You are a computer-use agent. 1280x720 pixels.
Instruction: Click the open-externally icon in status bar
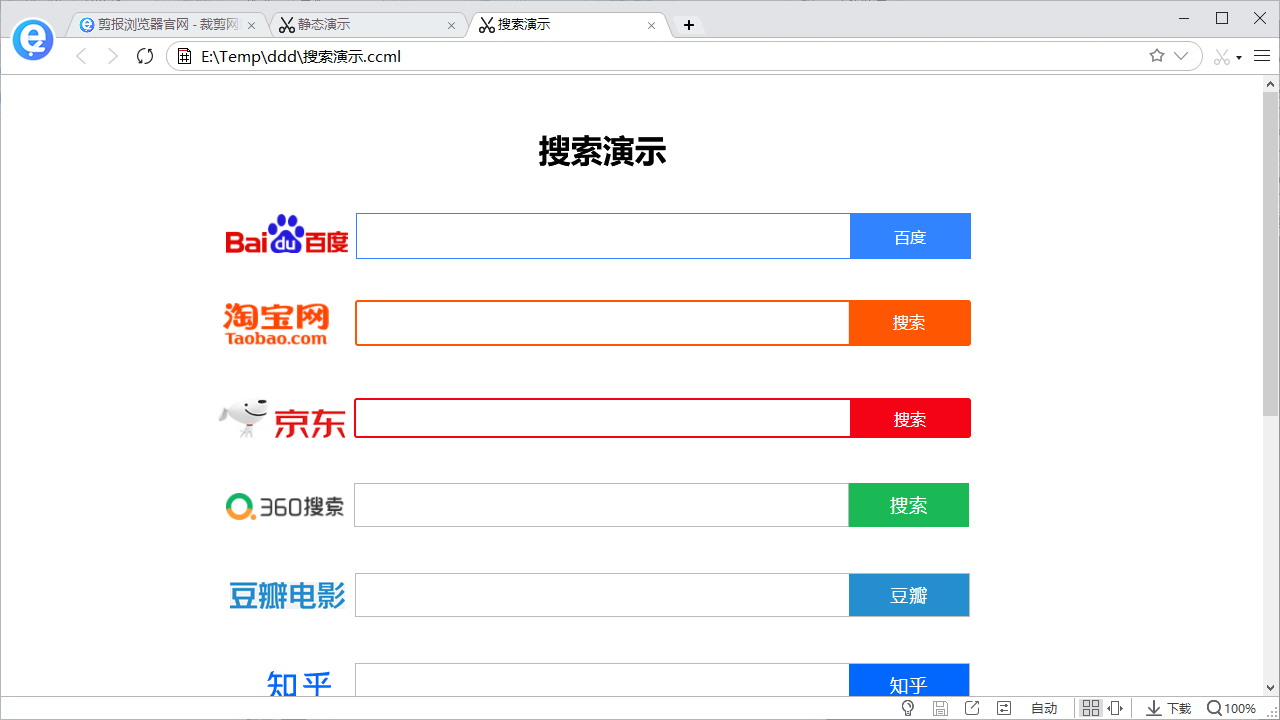point(972,708)
